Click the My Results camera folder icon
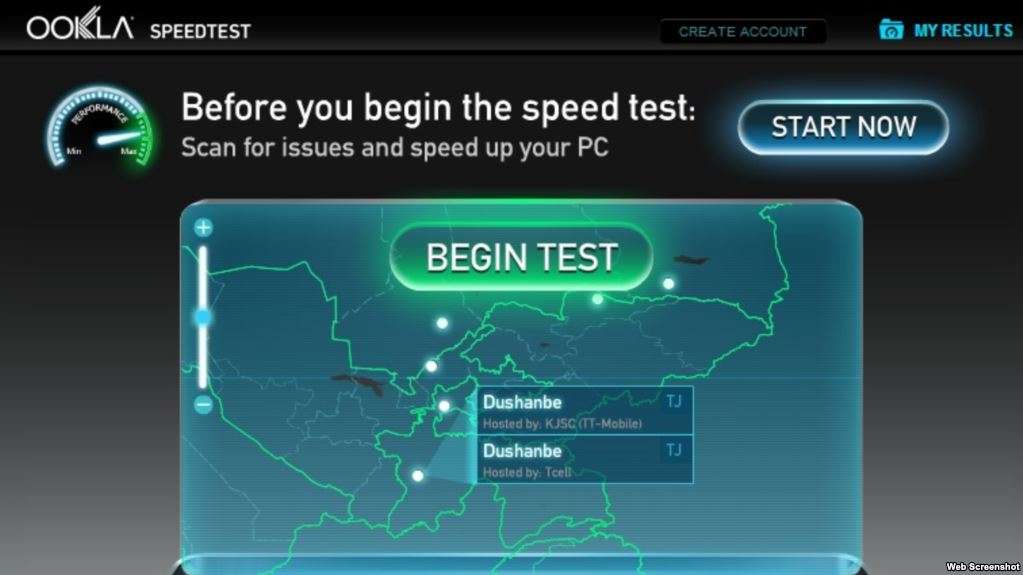This screenshot has height=575, width=1023. (891, 29)
